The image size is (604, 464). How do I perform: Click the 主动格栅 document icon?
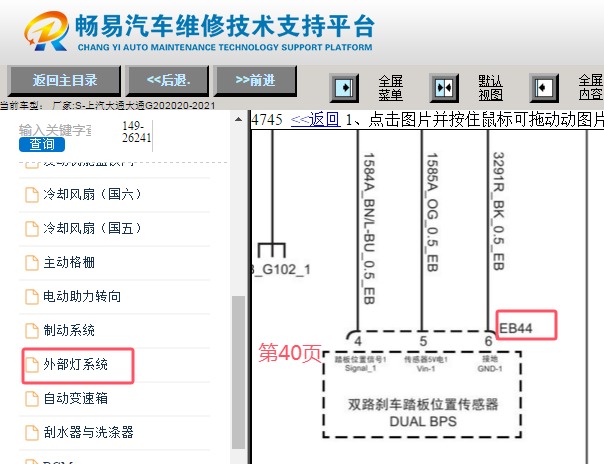(x=32, y=263)
